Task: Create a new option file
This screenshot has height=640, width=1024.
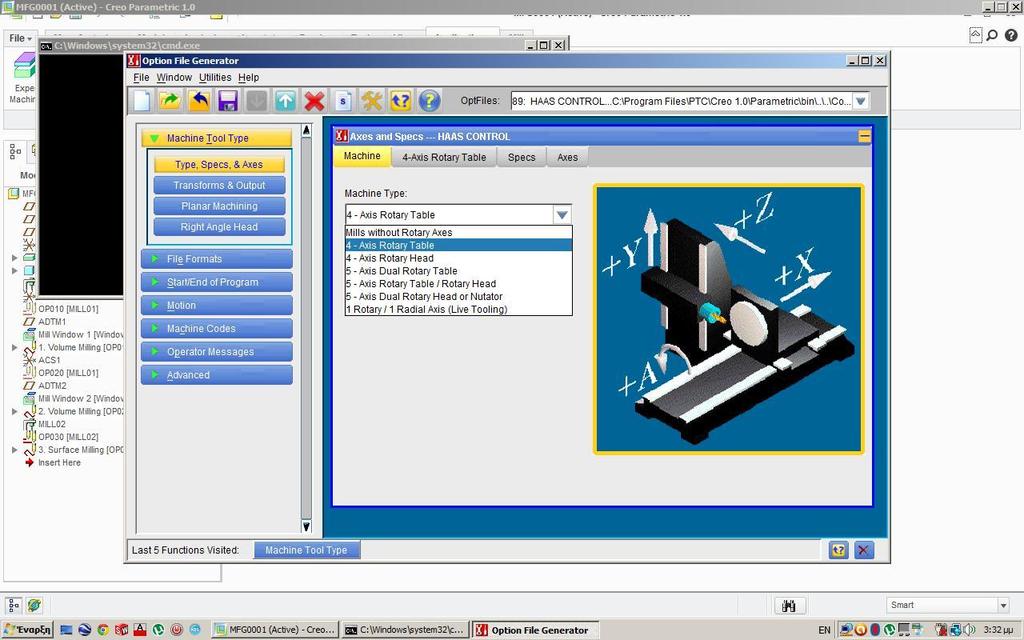Action: pos(142,101)
